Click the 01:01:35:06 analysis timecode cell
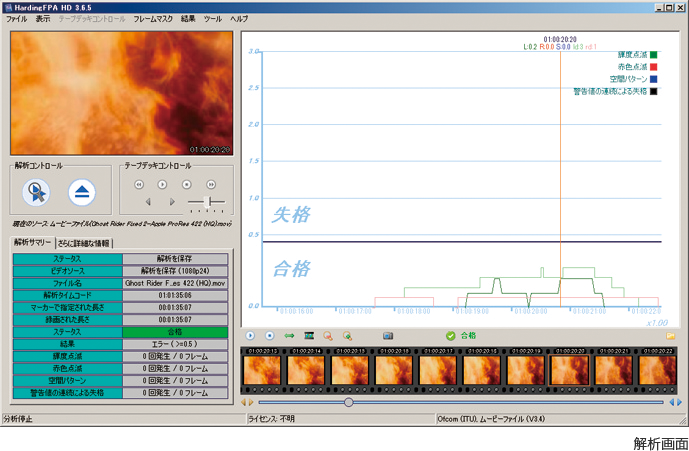Screen dimensions: 689x451 pyautogui.click(x=175, y=295)
